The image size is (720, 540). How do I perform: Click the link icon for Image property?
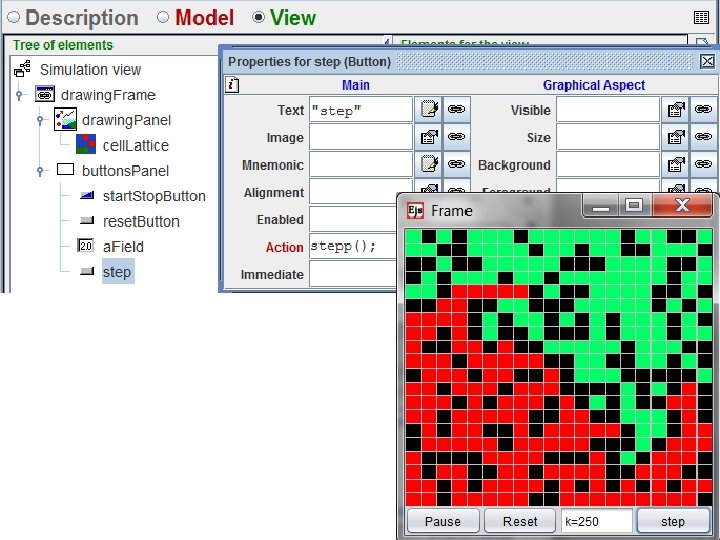coord(456,137)
